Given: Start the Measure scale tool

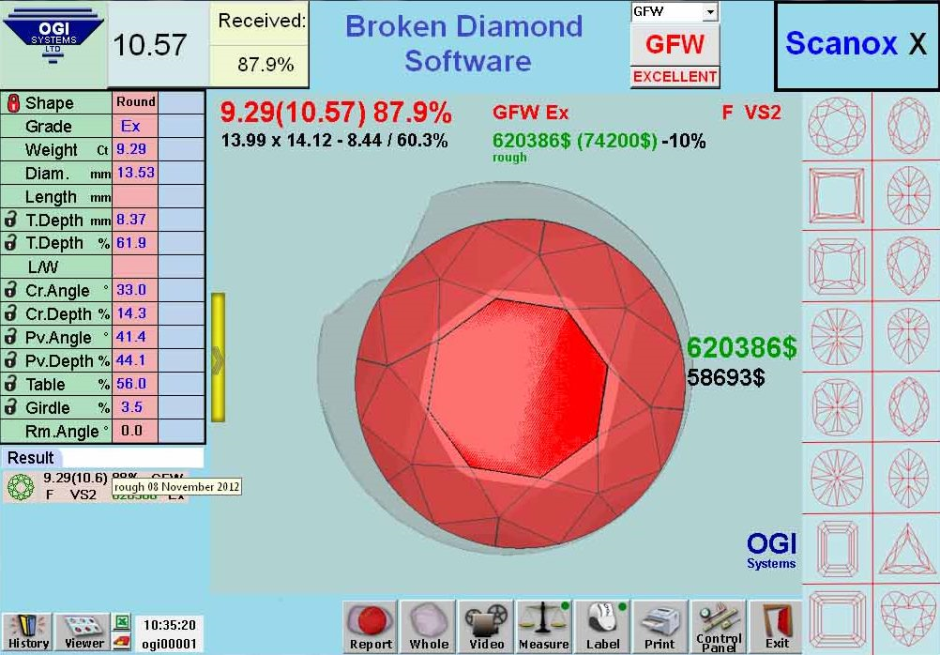Looking at the screenshot, I should (544, 626).
